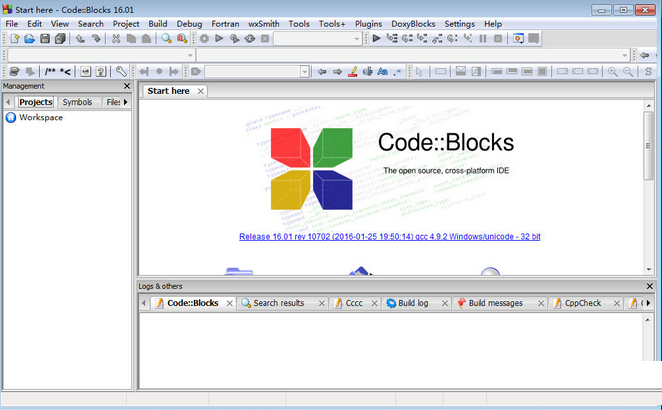Open the Debugging windows icon
This screenshot has width=662, height=410.
pyautogui.click(x=518, y=39)
